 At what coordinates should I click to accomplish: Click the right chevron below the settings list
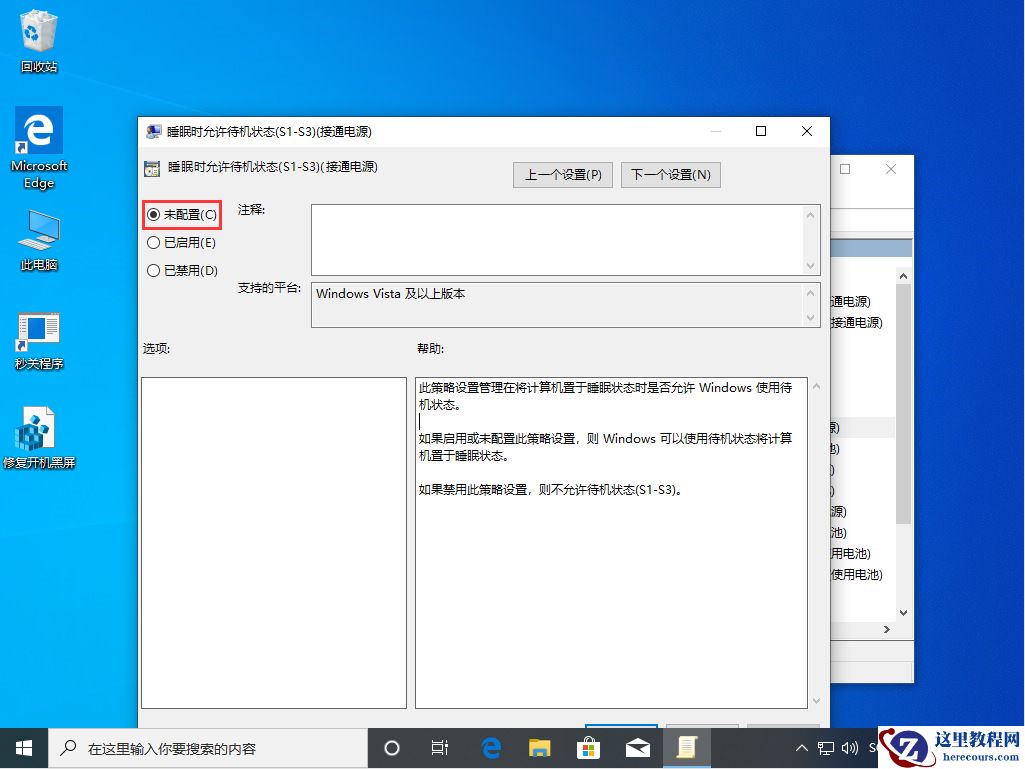(x=888, y=631)
